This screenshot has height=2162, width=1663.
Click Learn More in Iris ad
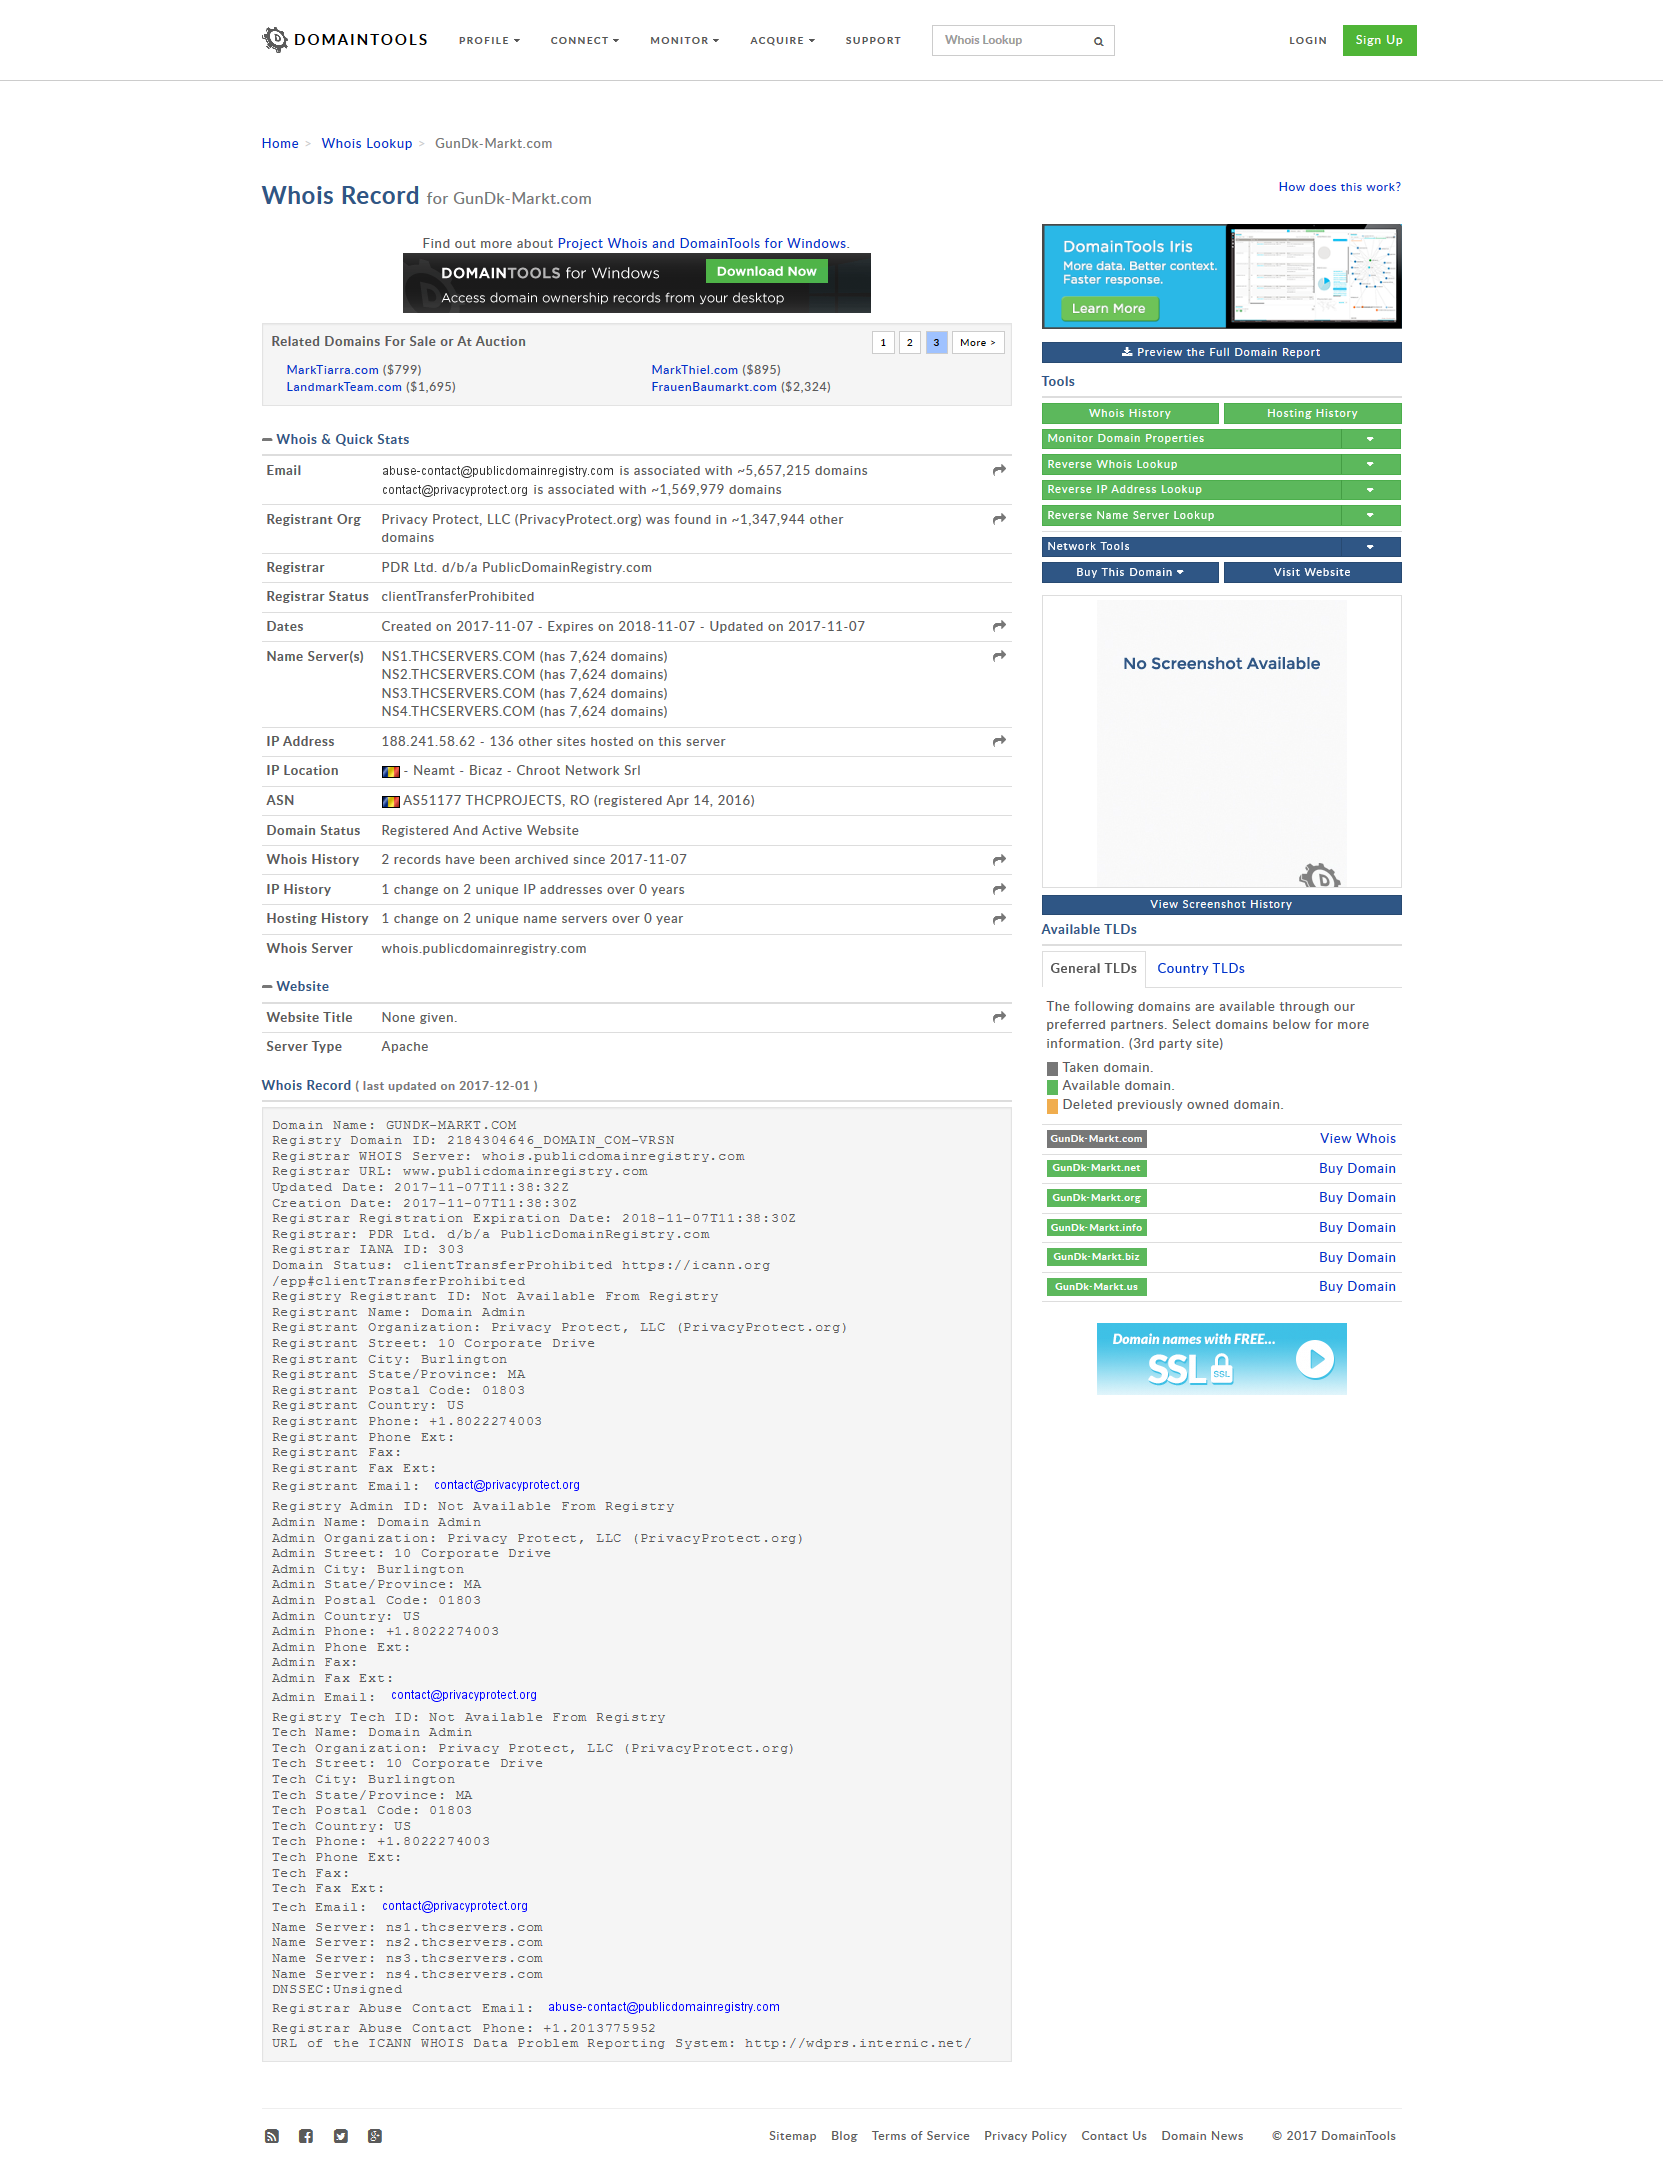click(x=1109, y=308)
